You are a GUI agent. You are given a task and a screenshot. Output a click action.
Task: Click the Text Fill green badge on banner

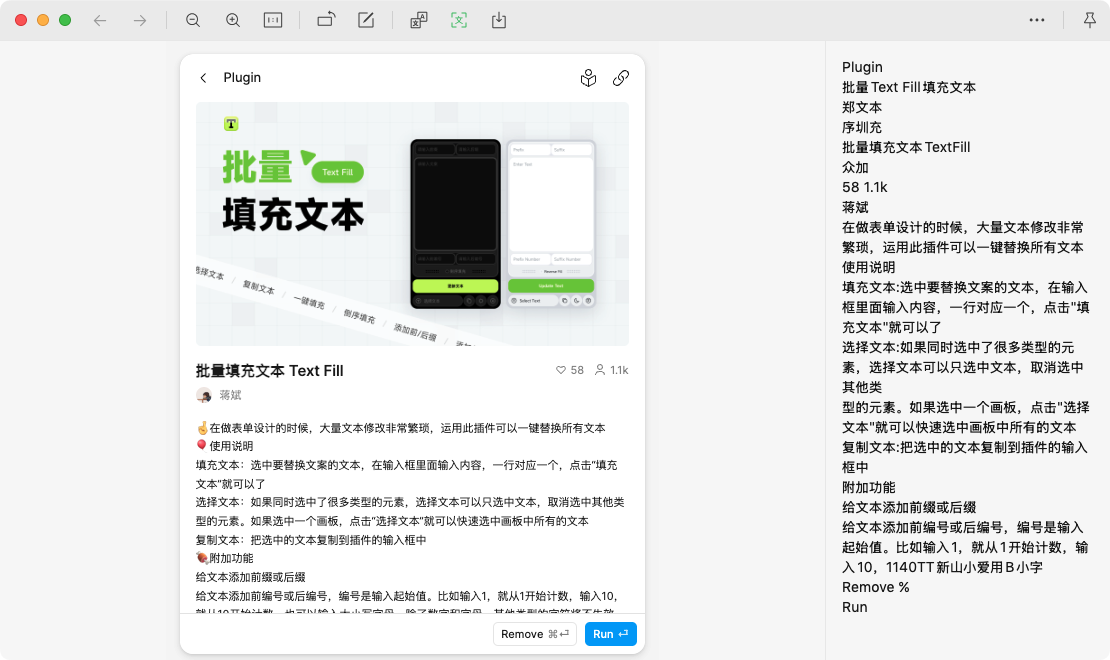[x=338, y=172]
